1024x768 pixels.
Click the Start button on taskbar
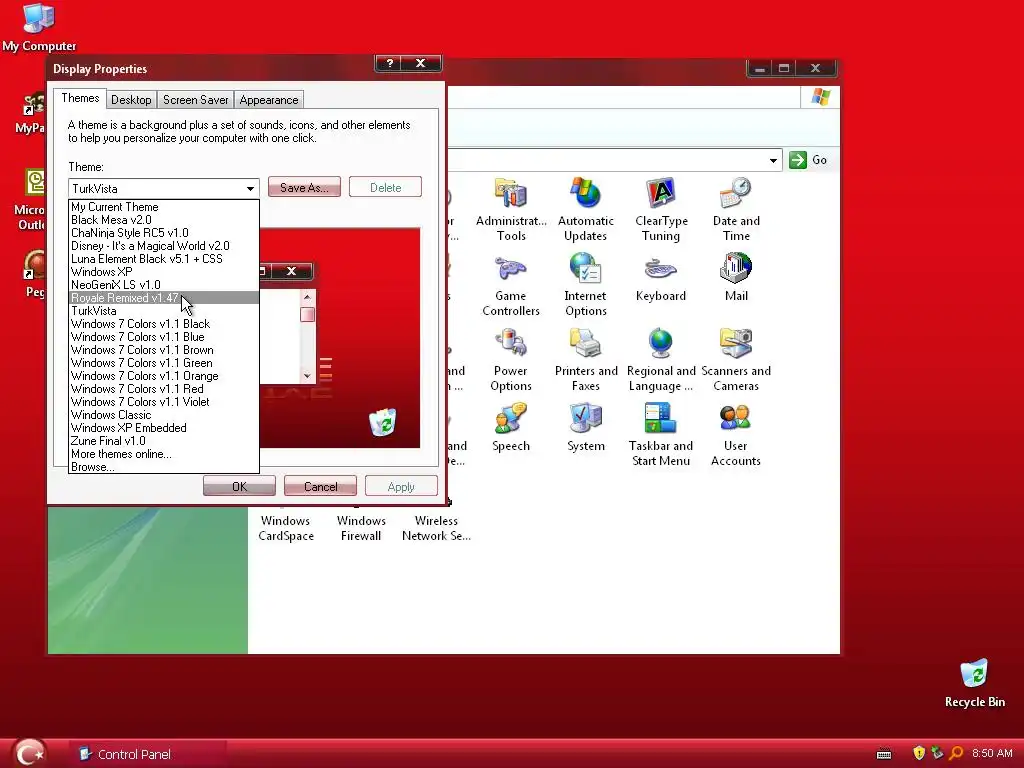point(29,752)
